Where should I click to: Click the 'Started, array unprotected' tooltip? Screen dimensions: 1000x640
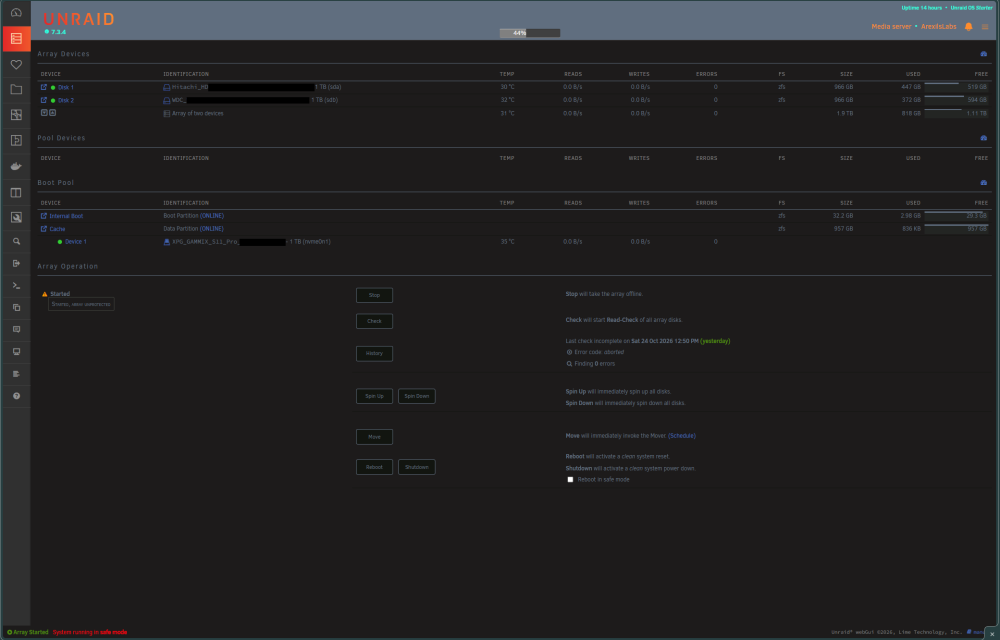coord(82,305)
